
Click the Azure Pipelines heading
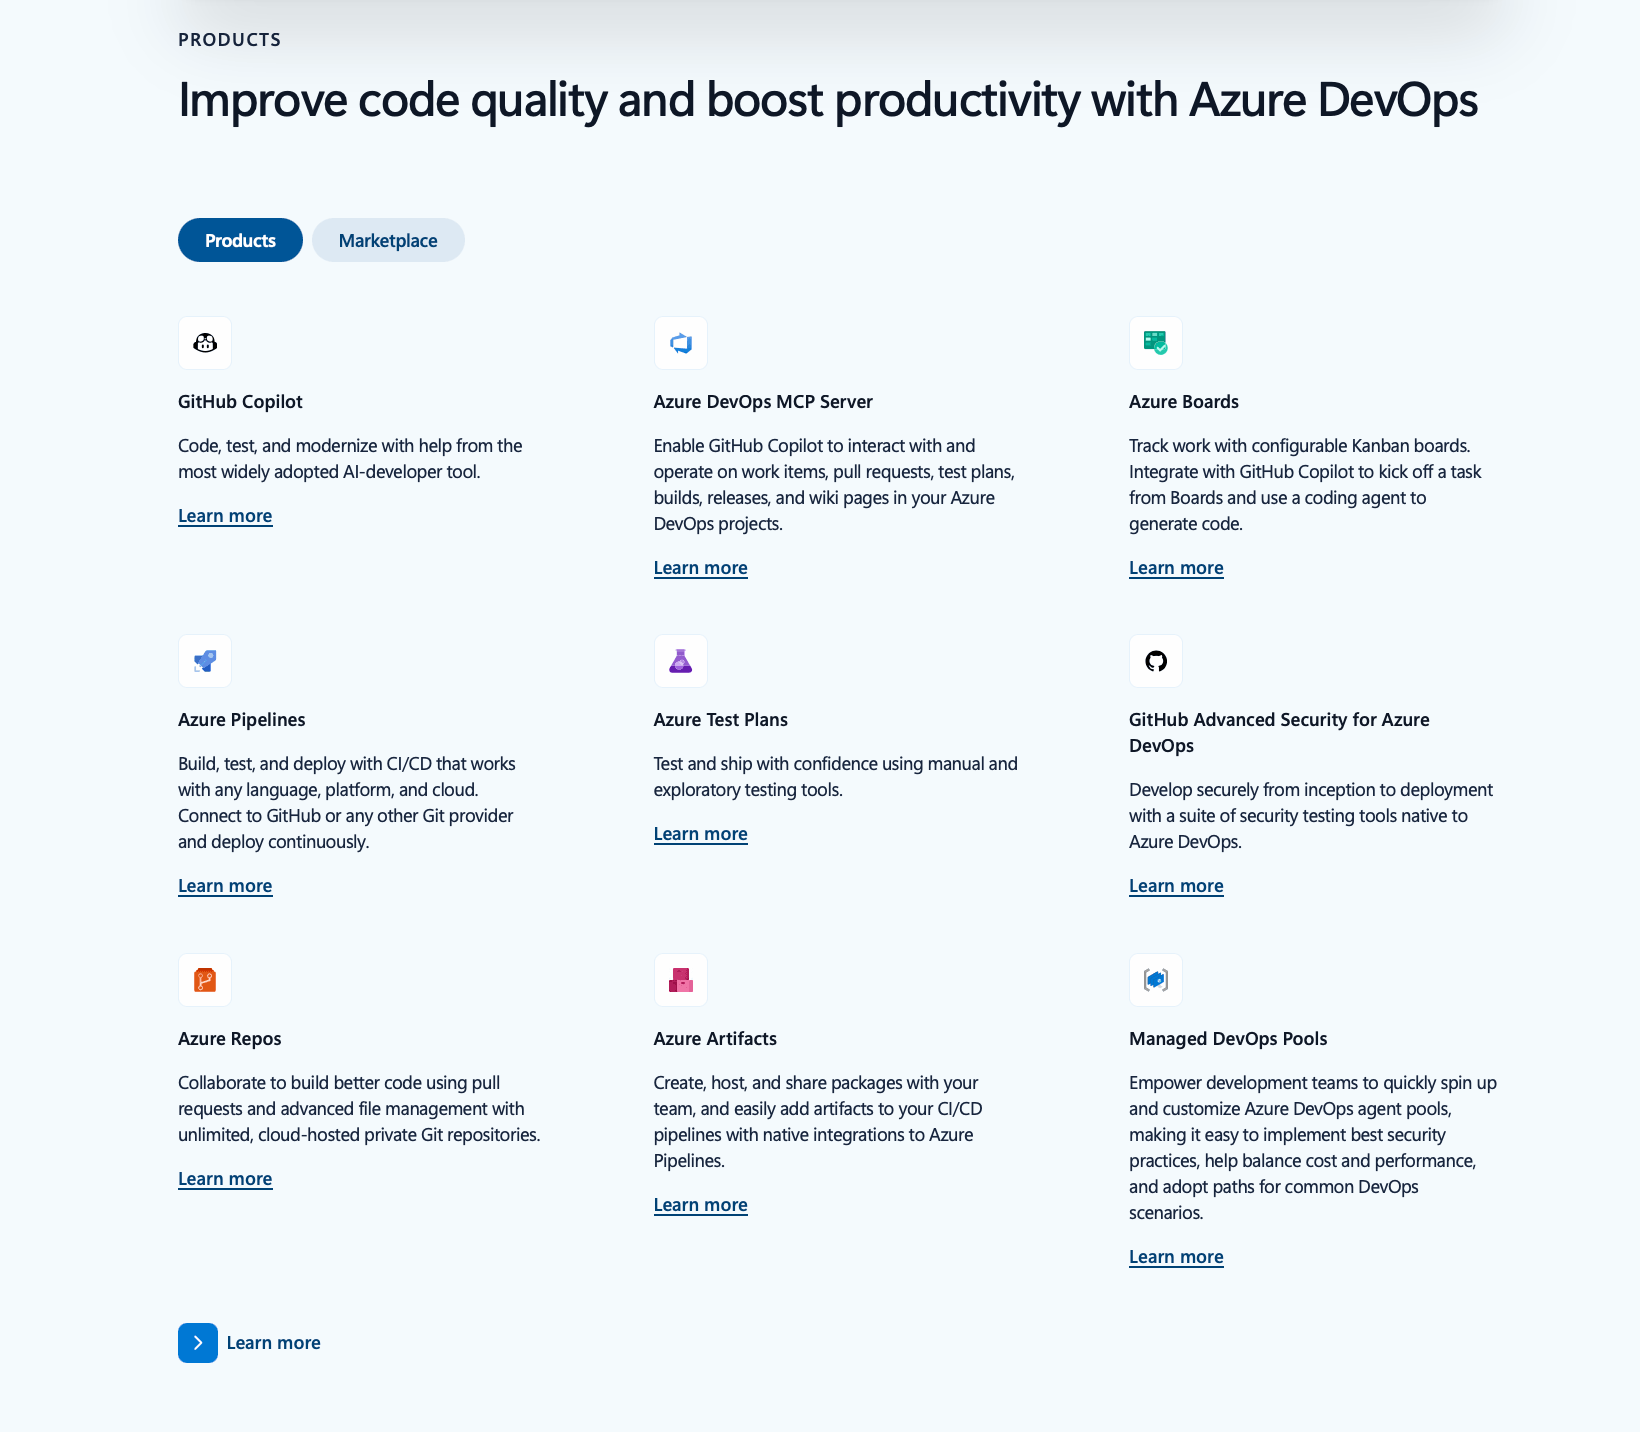tap(242, 720)
